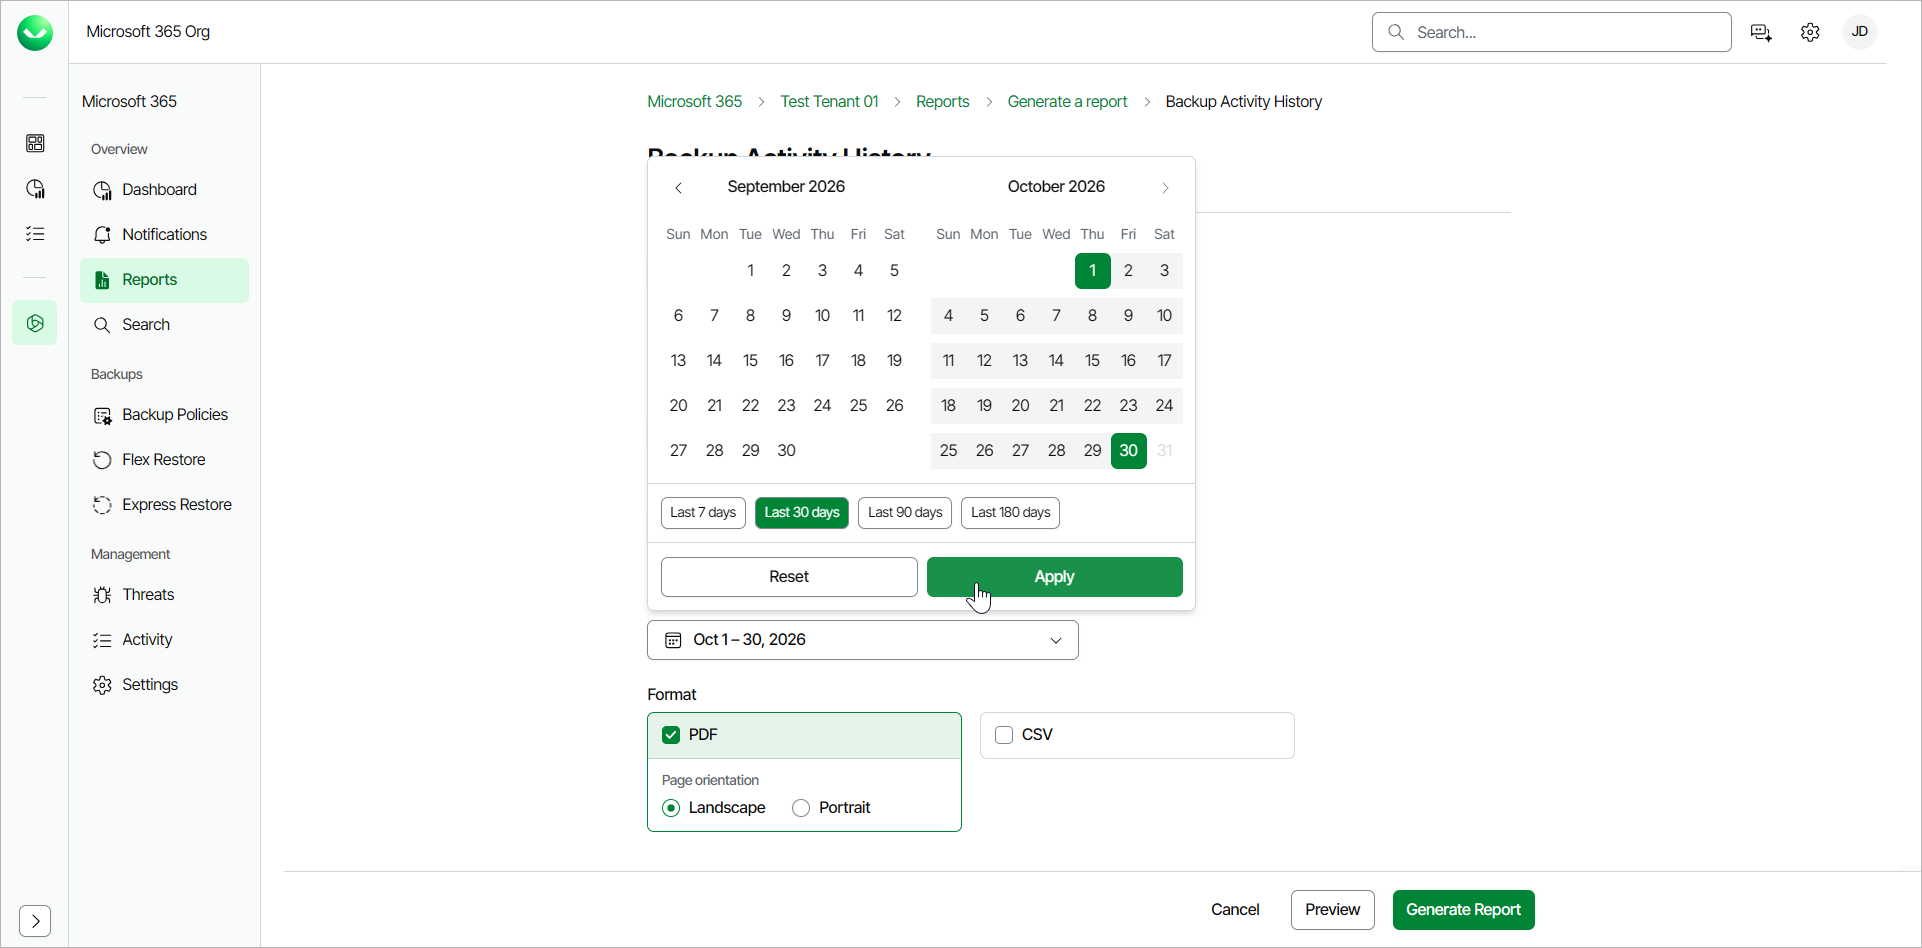Open the chat assistant icon beside search
Screen dimensions: 1922x948
tap(1762, 32)
